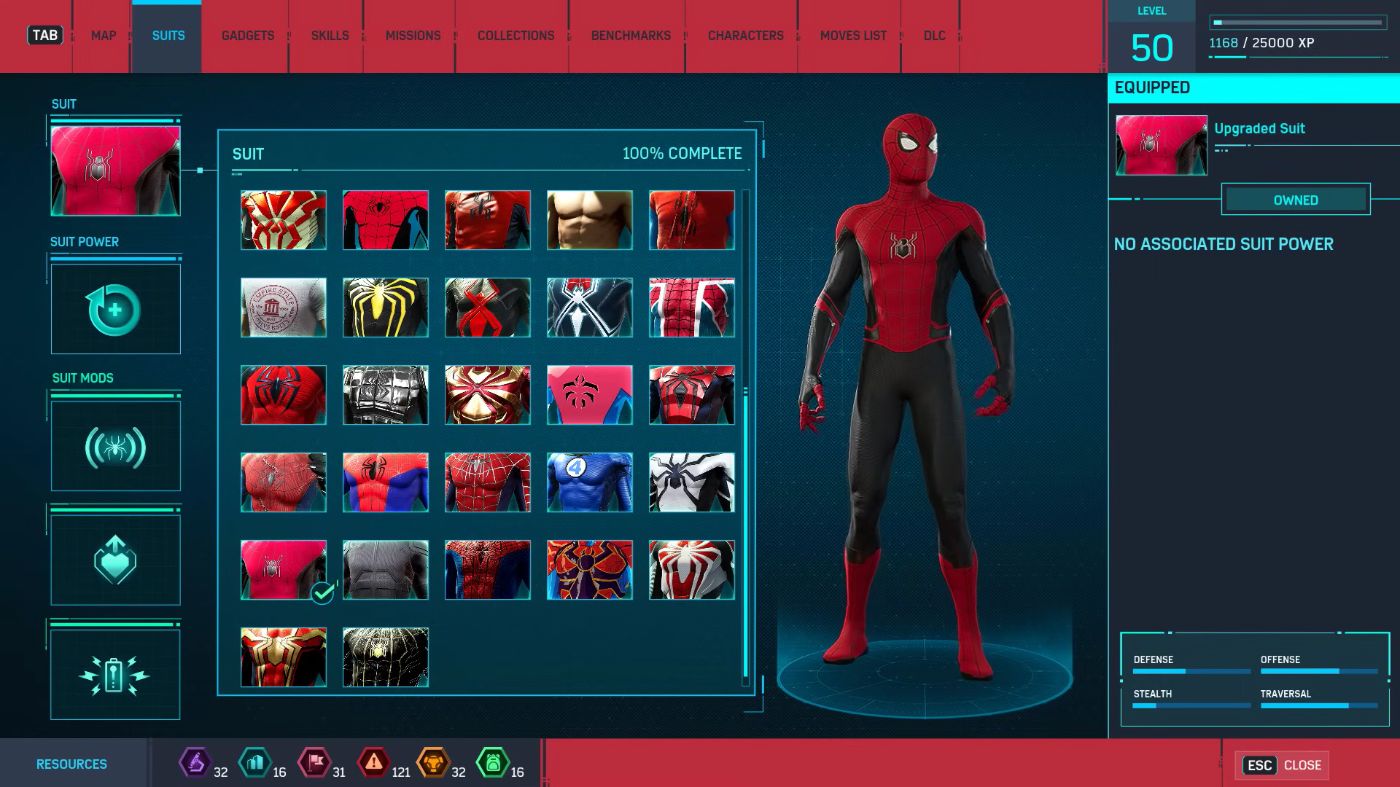This screenshot has height=787, width=1400.
Task: Select the yellow spider black suit
Action: tap(385, 307)
